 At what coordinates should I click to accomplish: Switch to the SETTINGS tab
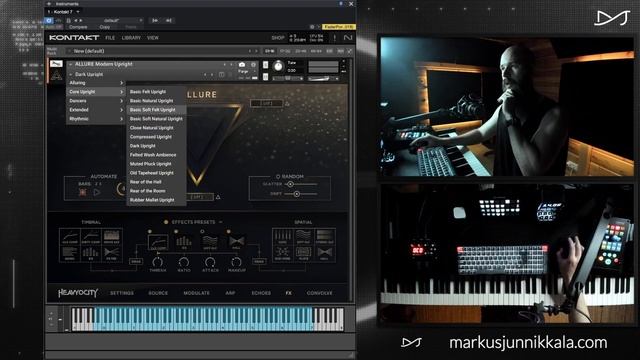(x=122, y=293)
